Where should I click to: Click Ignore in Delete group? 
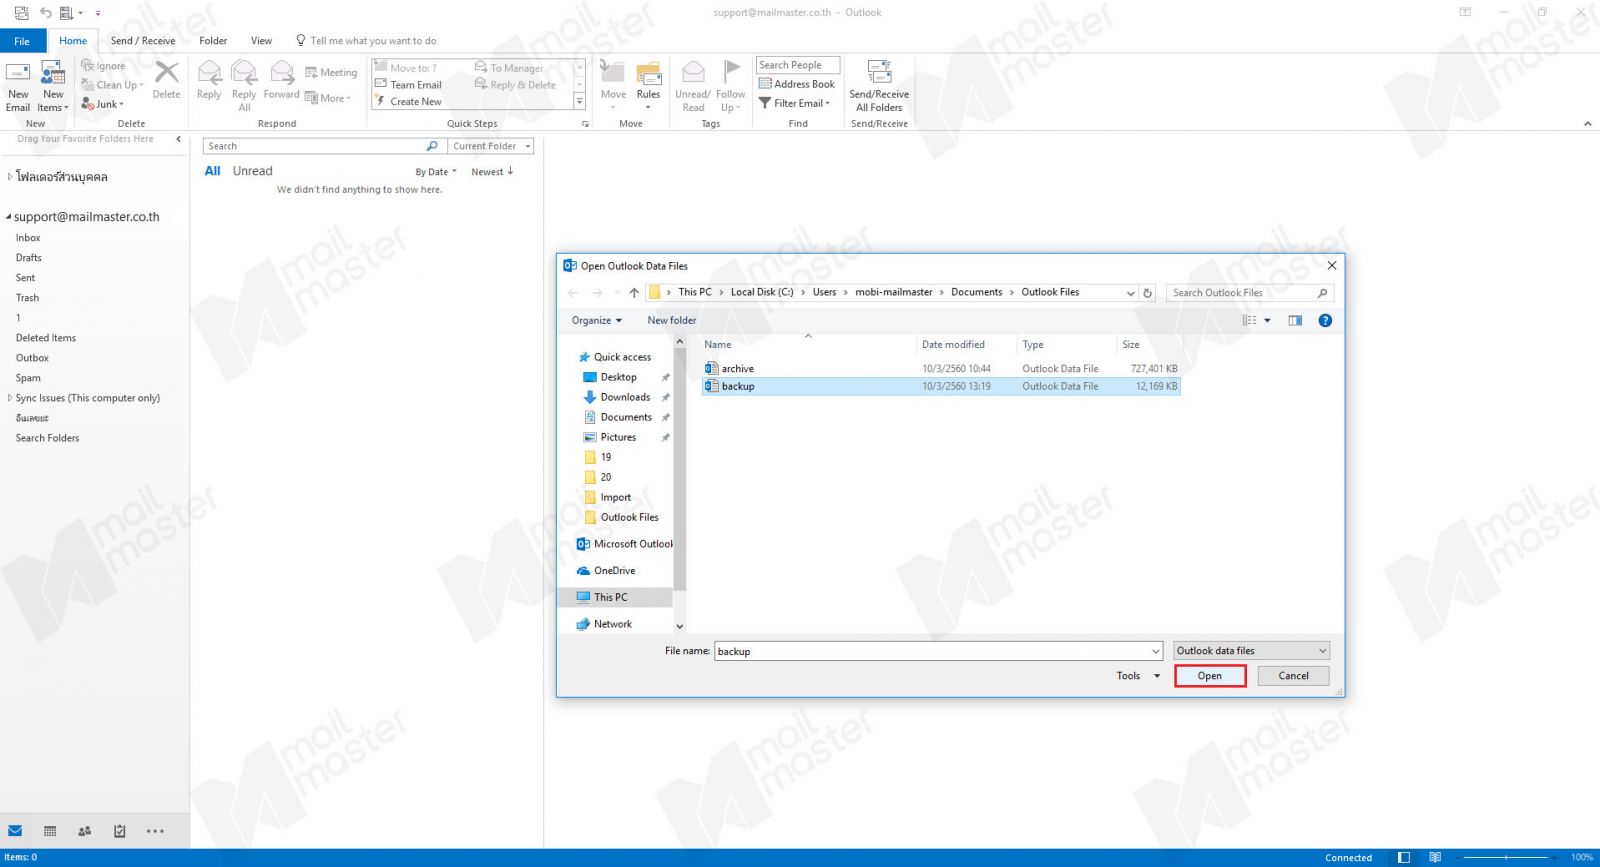(103, 66)
